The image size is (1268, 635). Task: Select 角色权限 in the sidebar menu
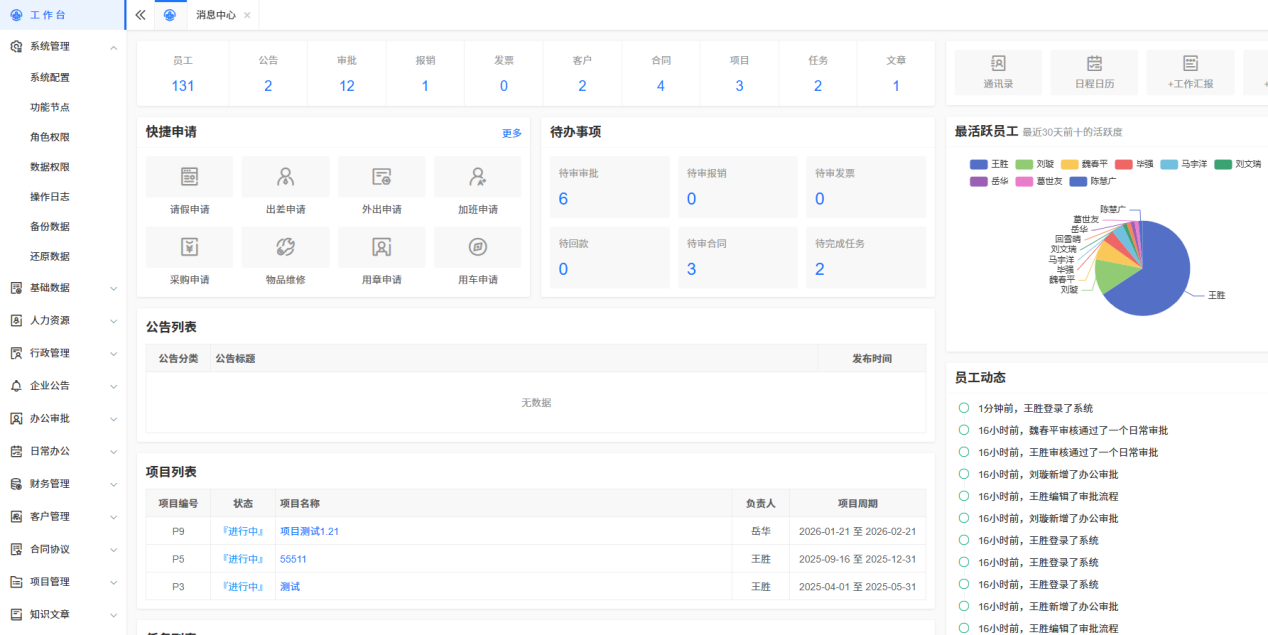coord(50,137)
